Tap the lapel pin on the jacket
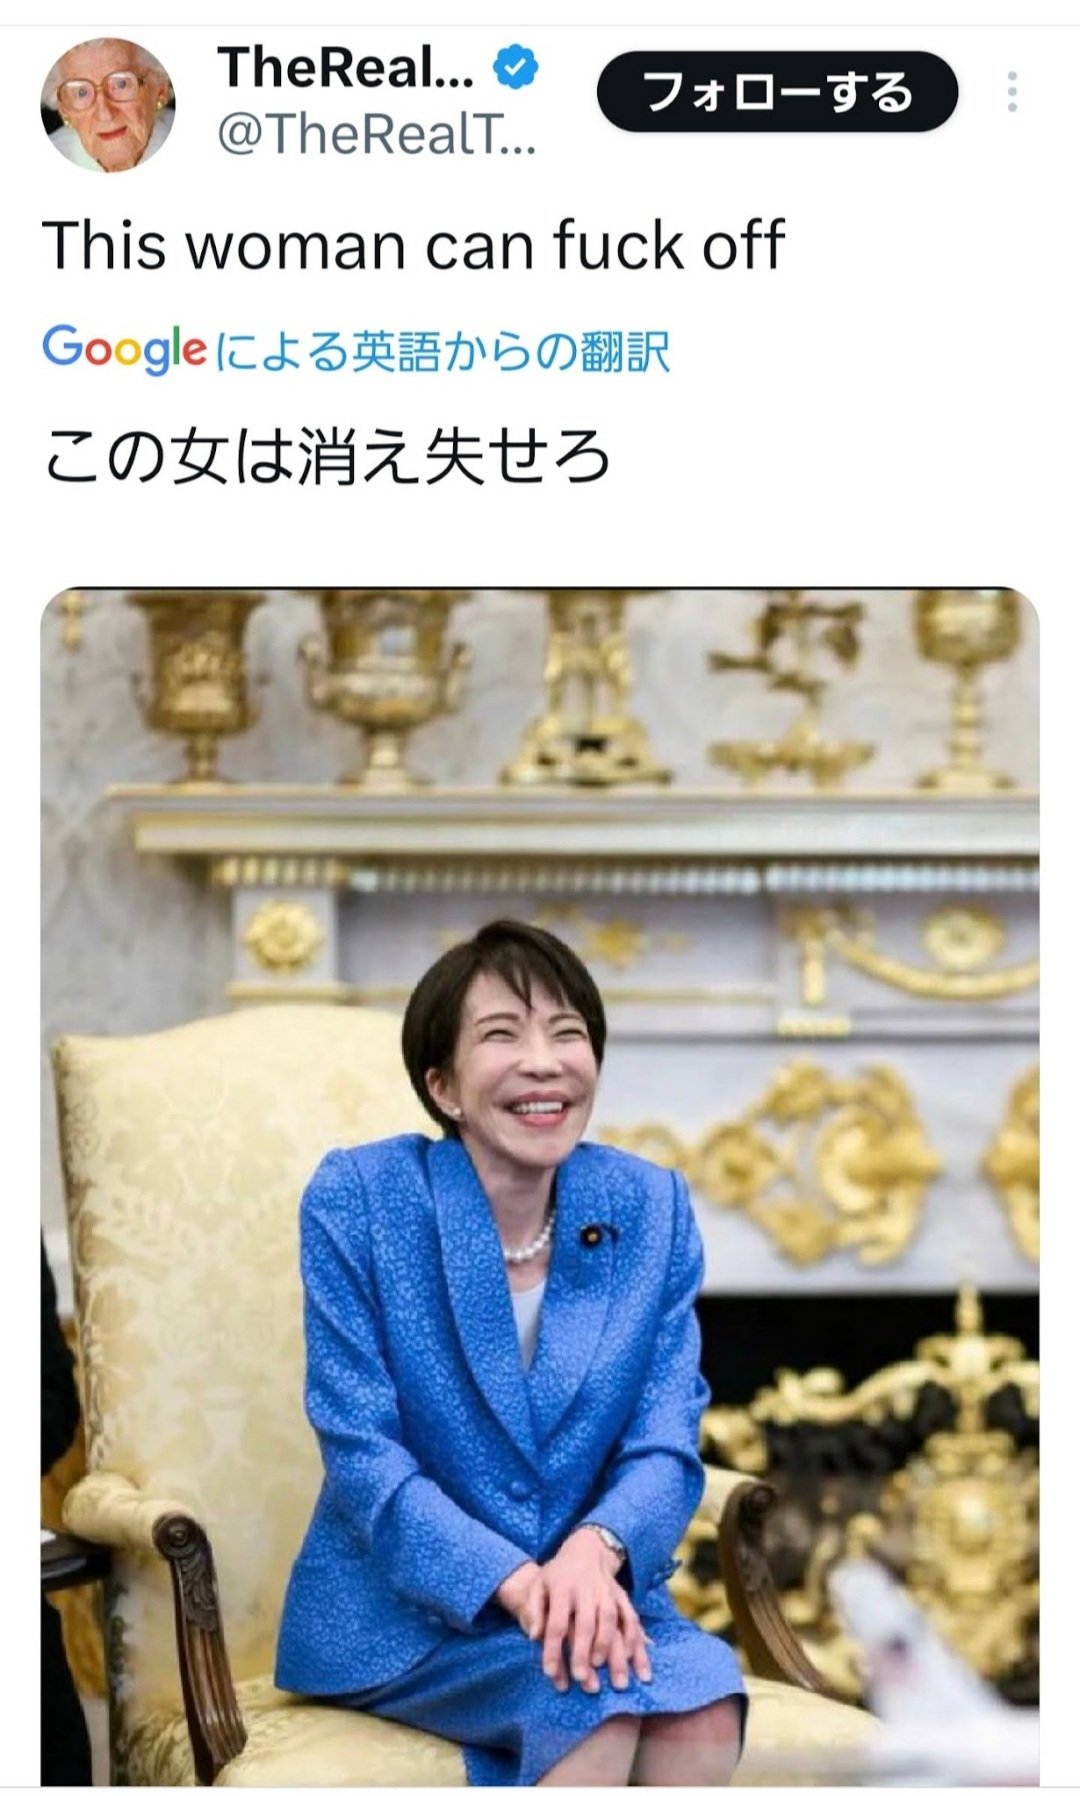Viewport: 1080px width, 1796px height. pyautogui.click(x=592, y=1235)
